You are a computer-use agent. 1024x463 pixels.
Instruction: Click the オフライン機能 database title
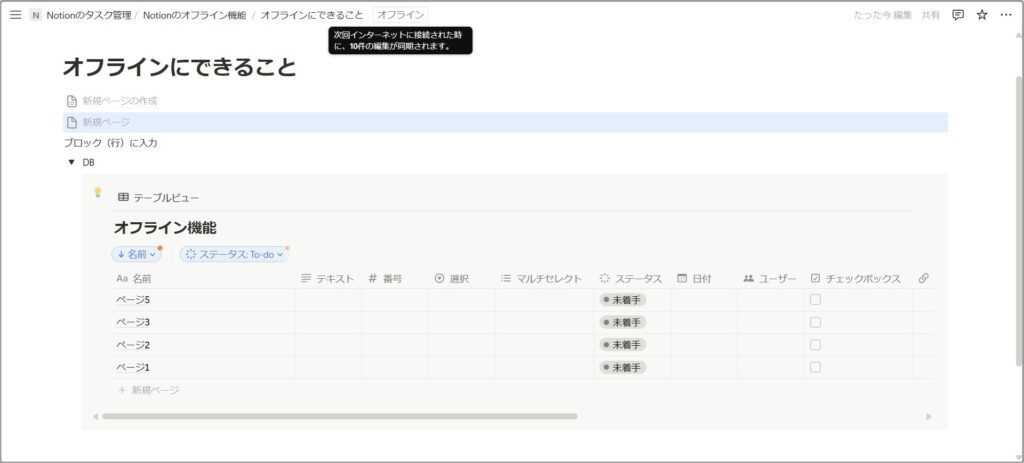tap(165, 228)
